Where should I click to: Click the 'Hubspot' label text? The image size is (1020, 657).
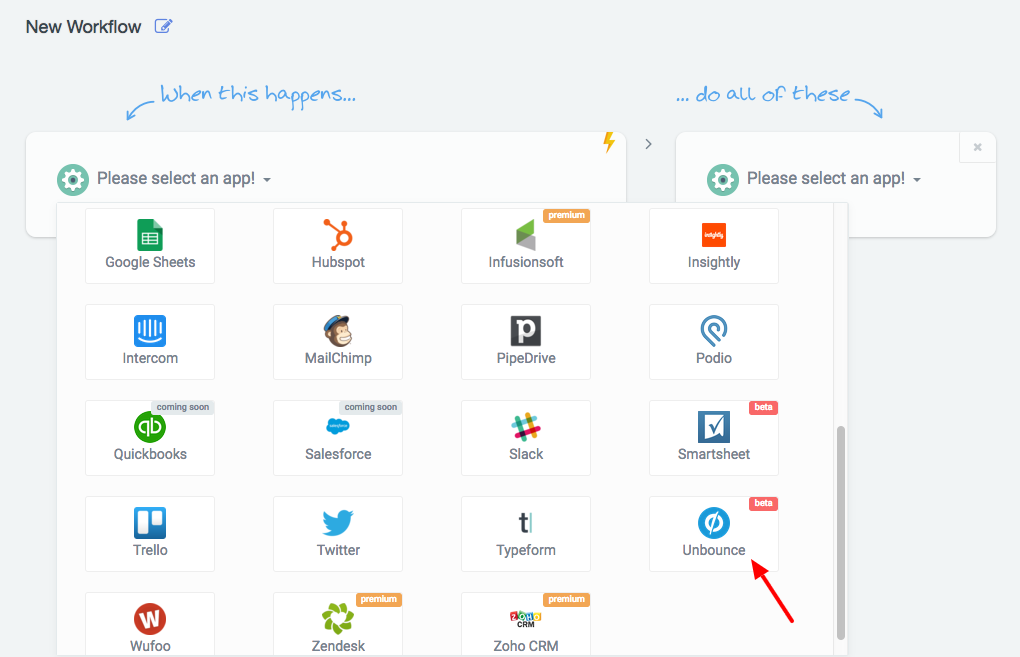(x=338, y=262)
